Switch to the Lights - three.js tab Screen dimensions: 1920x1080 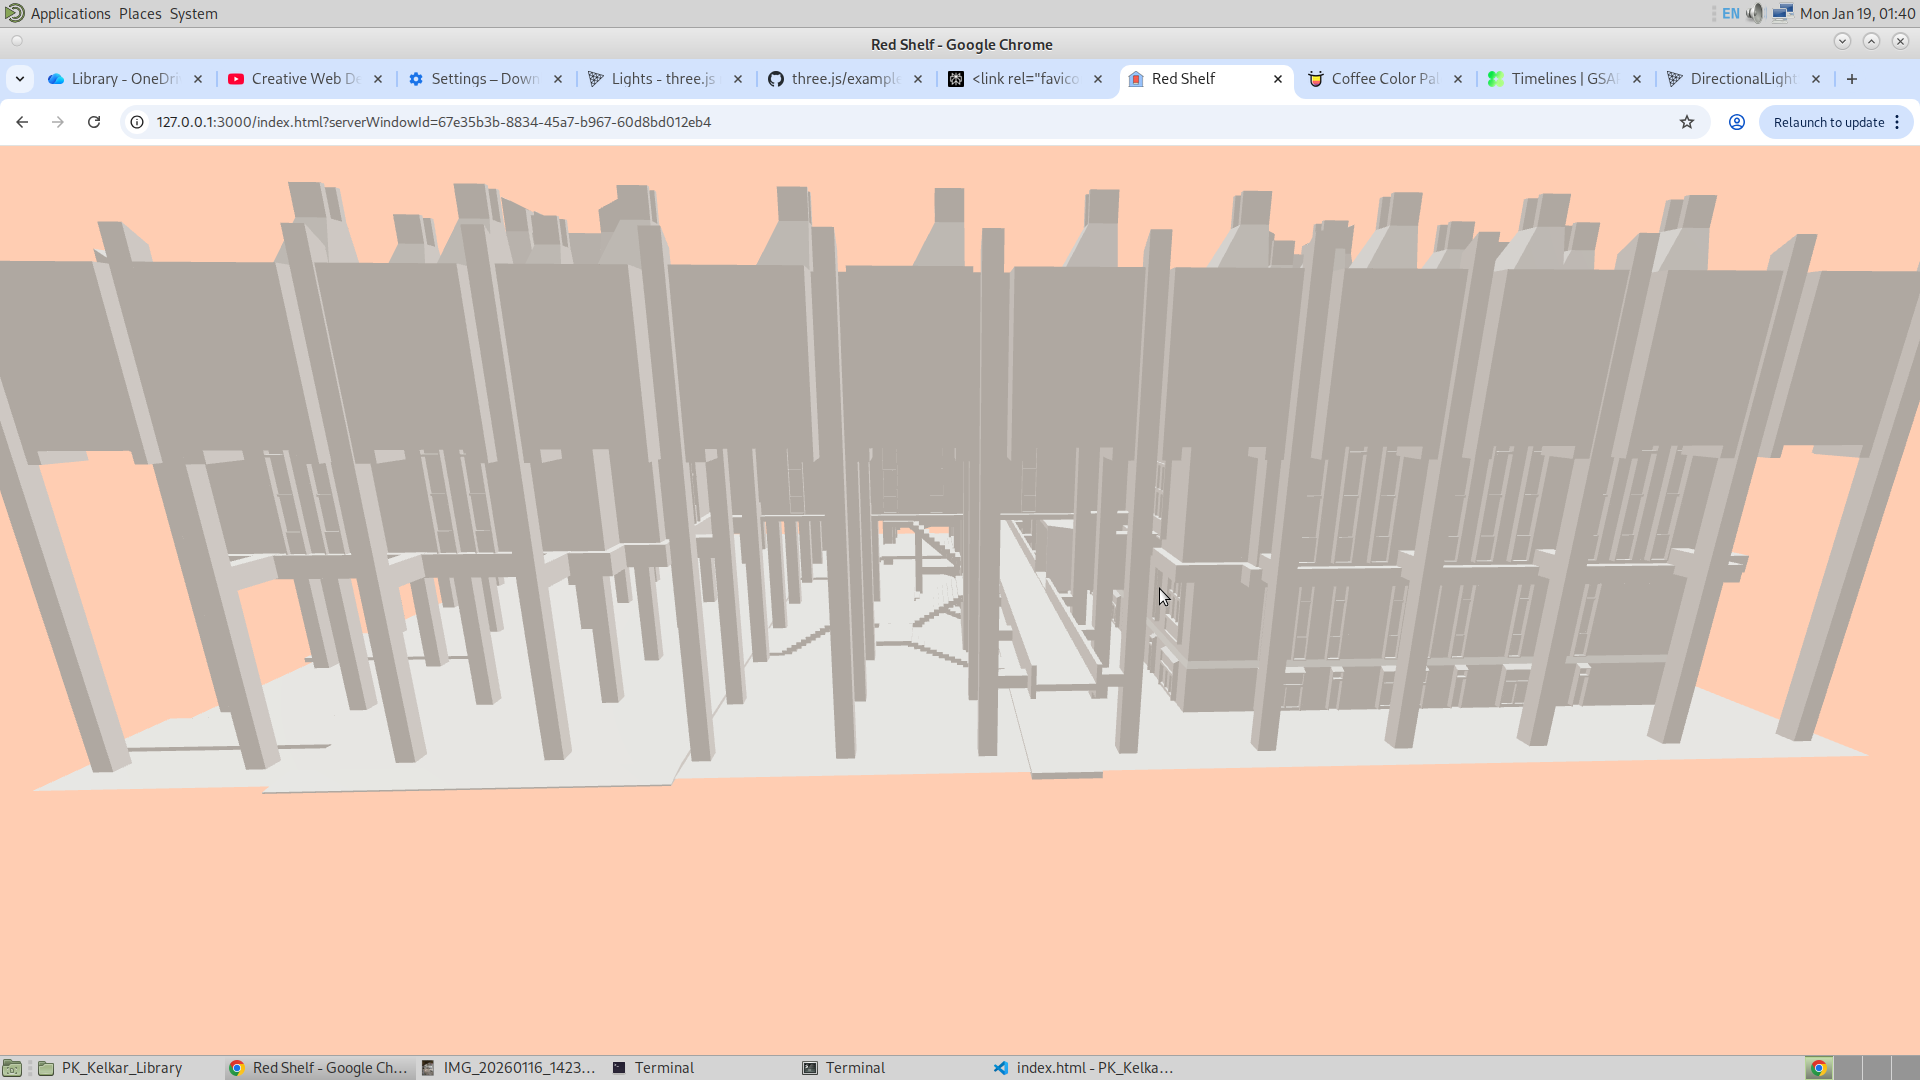tap(662, 79)
